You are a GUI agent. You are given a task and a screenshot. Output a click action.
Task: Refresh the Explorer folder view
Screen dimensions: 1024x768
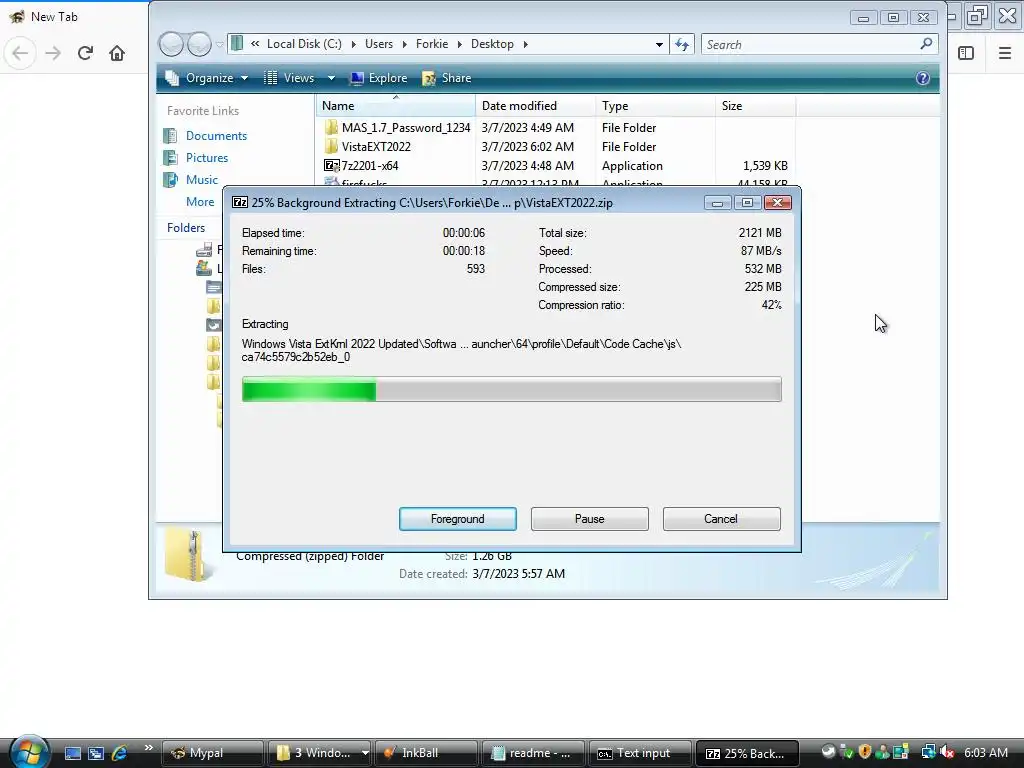click(x=682, y=44)
